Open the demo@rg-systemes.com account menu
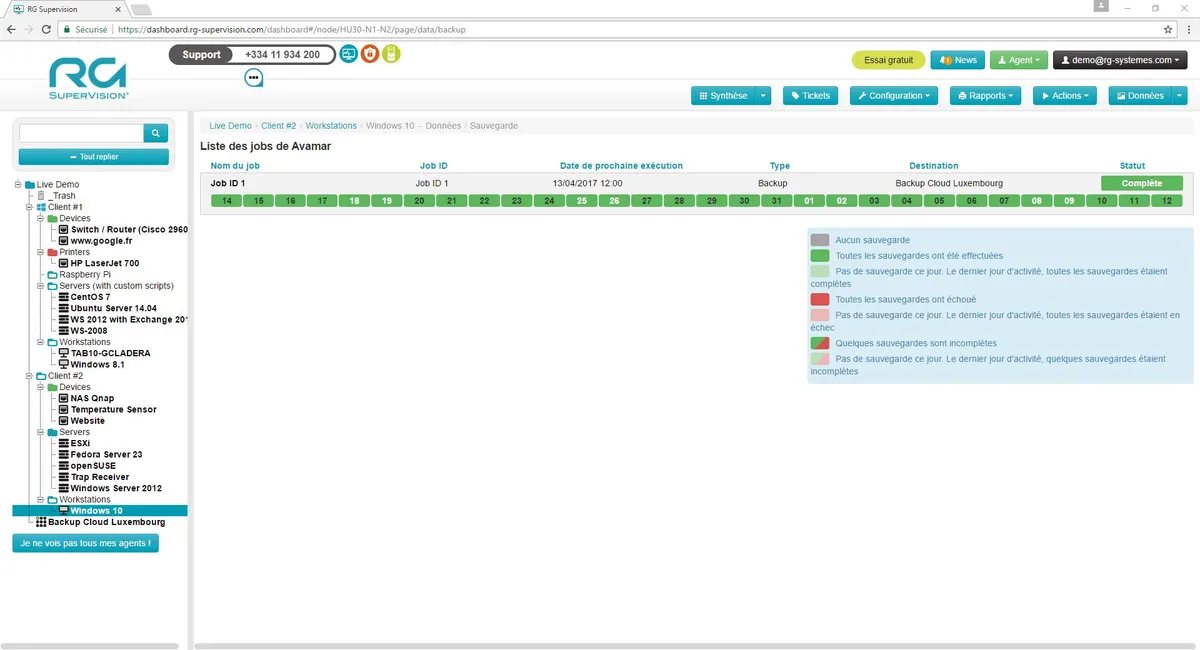1200x650 pixels. [x=1120, y=60]
